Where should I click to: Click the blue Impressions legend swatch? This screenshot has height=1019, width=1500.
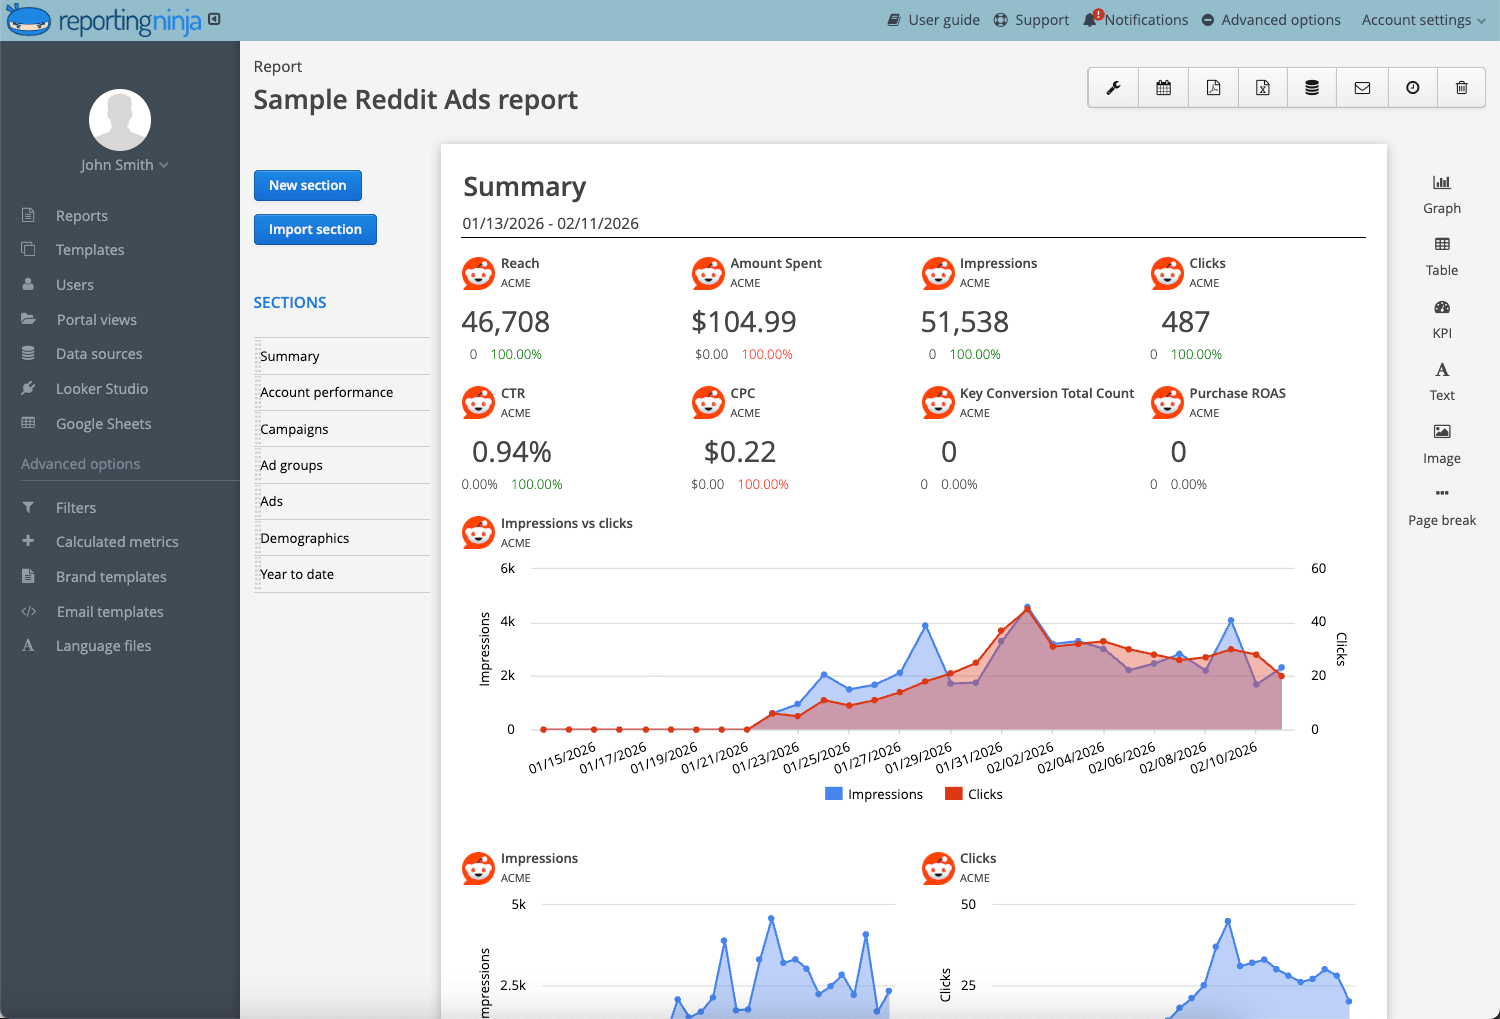pyautogui.click(x=834, y=793)
